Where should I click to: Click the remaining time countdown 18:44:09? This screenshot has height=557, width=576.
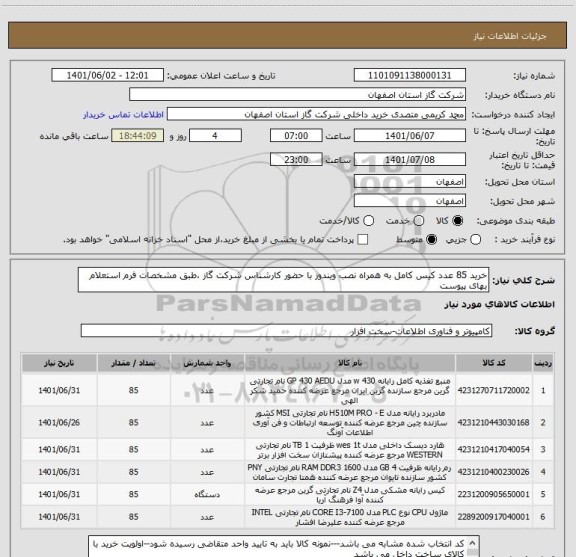click(138, 136)
